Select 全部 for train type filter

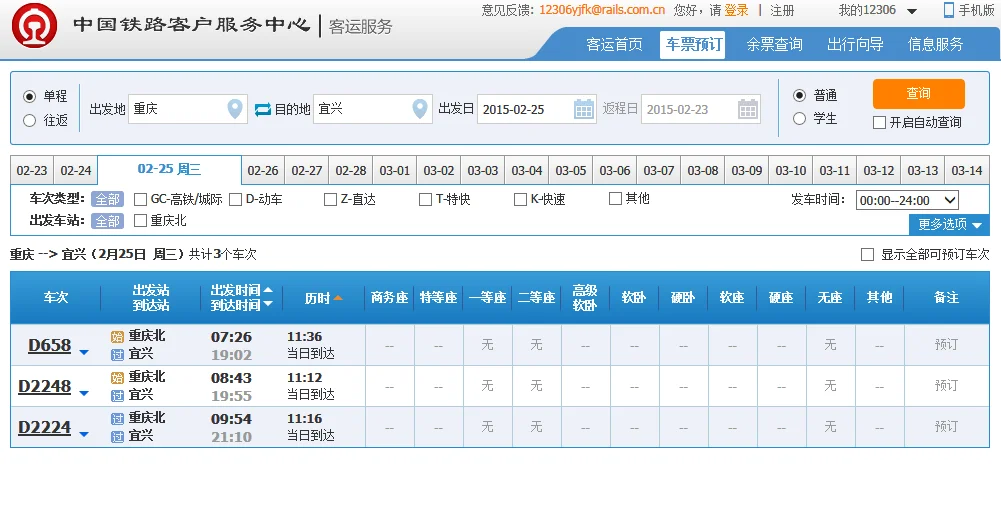pos(107,199)
